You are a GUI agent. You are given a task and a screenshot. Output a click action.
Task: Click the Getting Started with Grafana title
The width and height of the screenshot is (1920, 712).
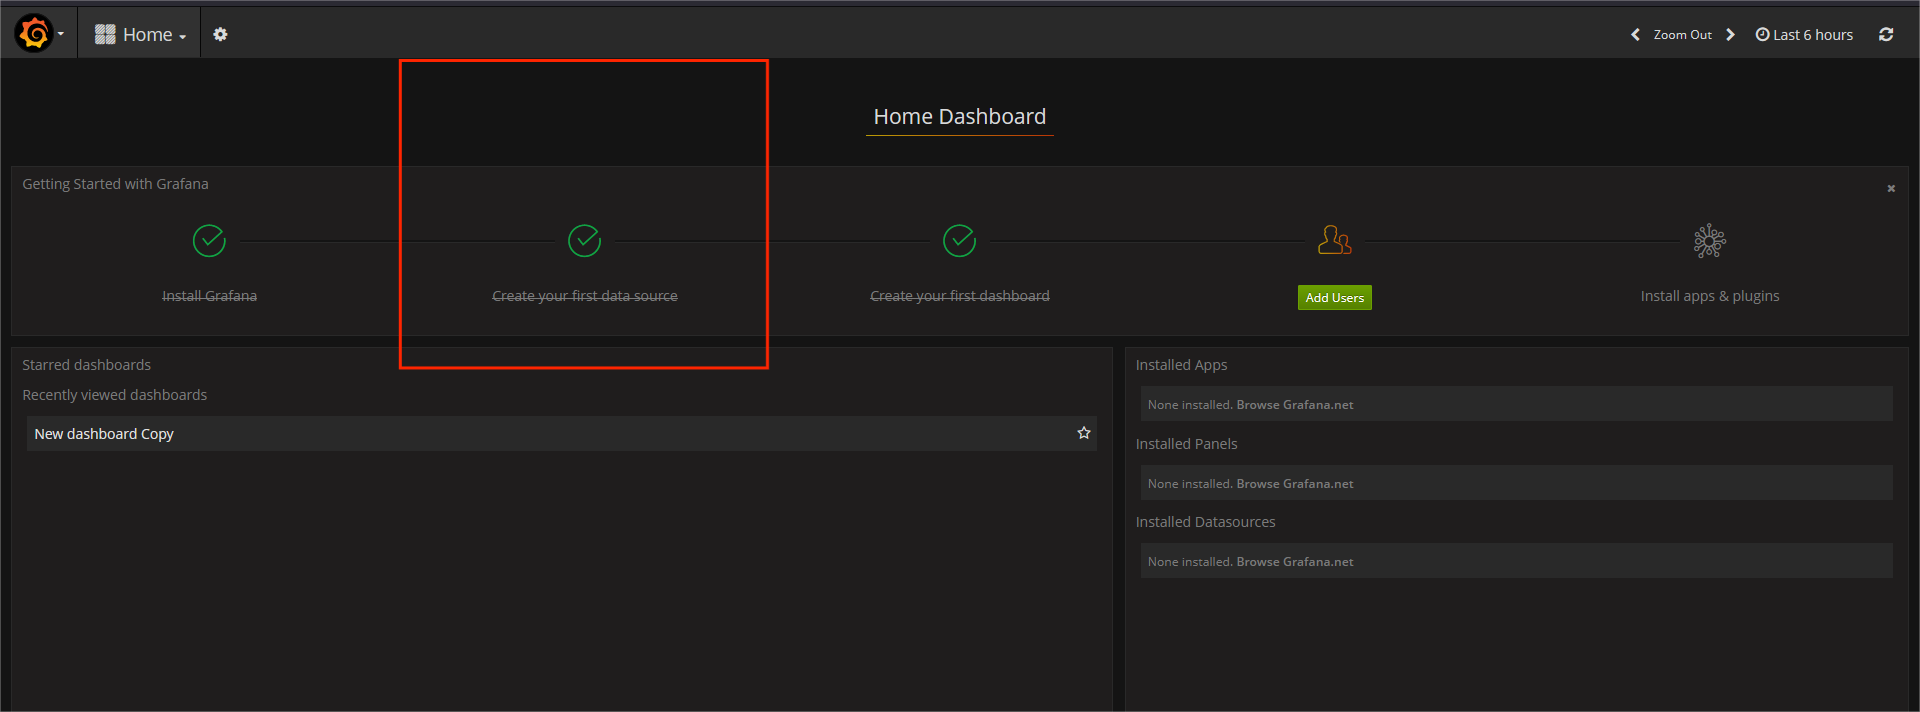point(116,184)
